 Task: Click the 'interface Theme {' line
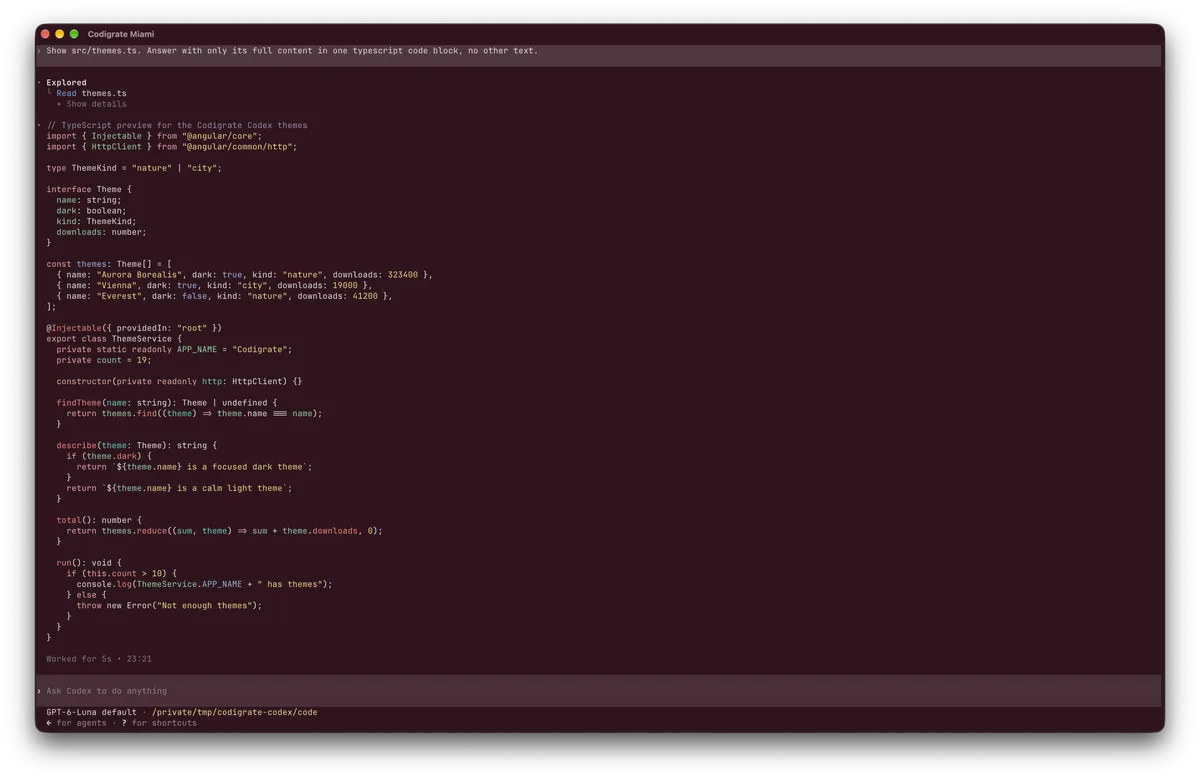pyautogui.click(x=89, y=189)
